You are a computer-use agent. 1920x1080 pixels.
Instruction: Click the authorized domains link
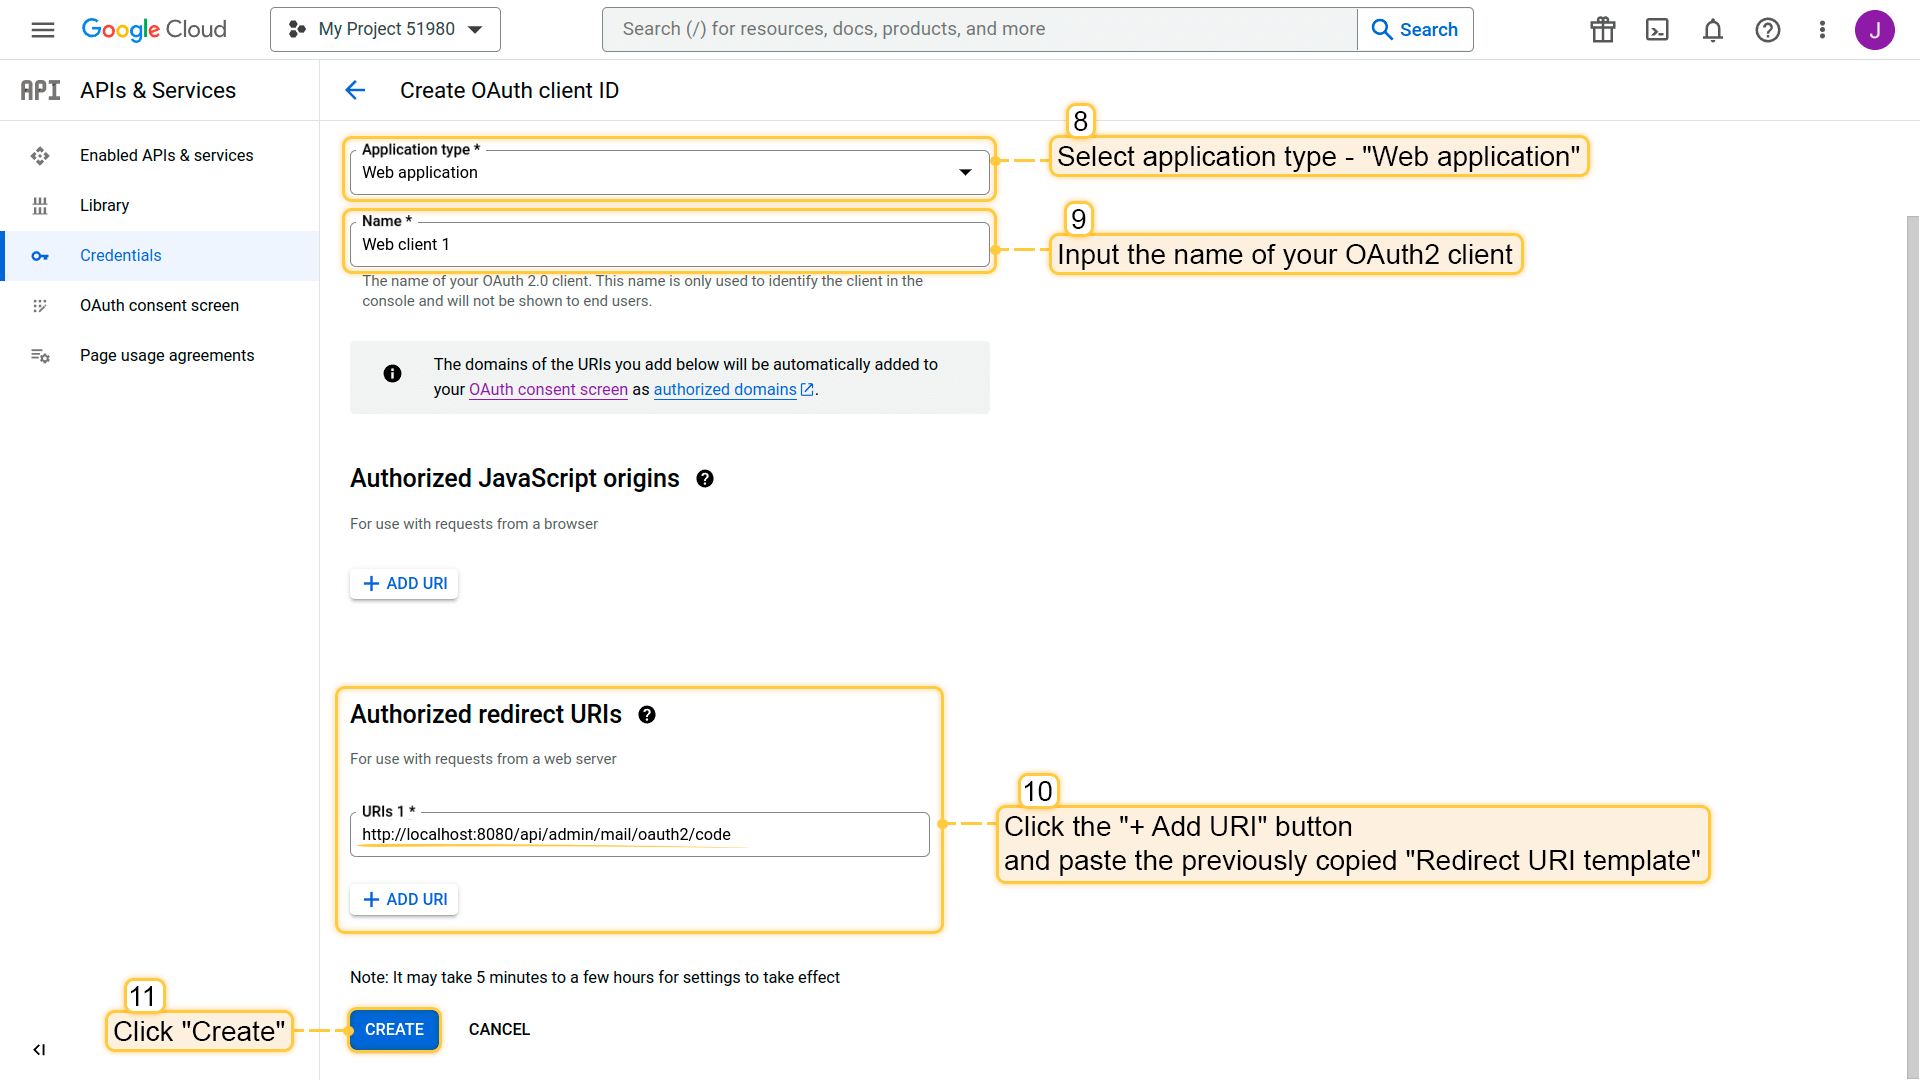(x=725, y=390)
